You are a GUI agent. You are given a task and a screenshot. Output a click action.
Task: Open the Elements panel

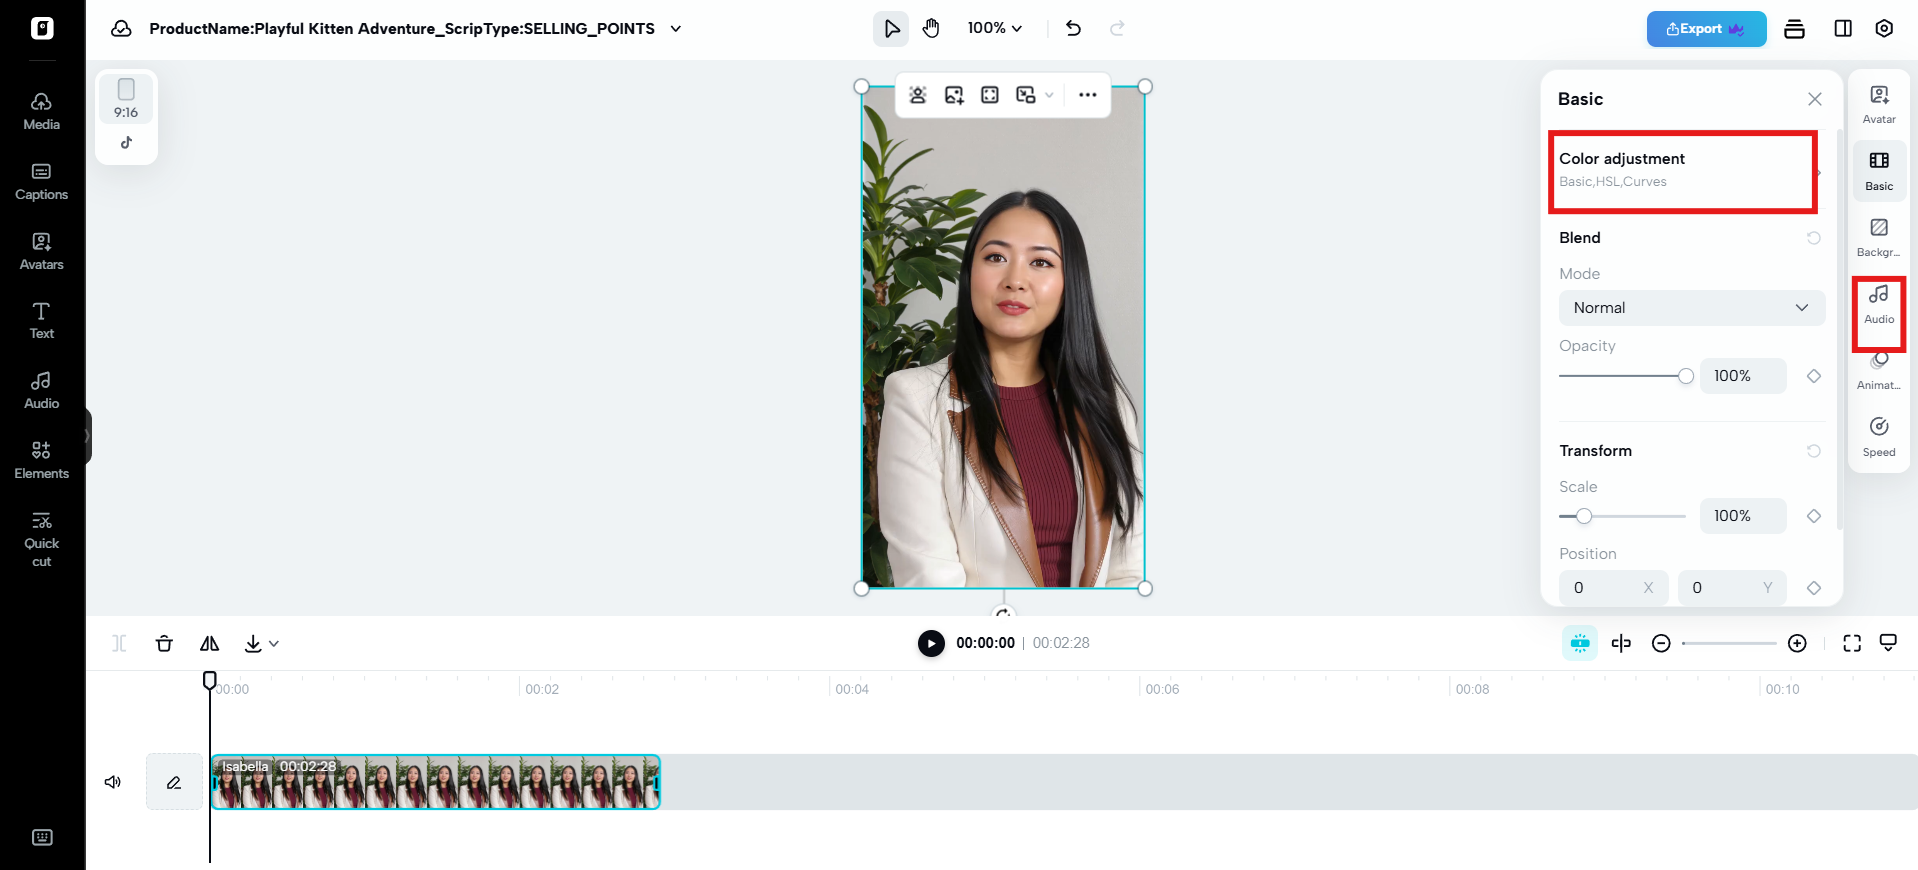41,460
